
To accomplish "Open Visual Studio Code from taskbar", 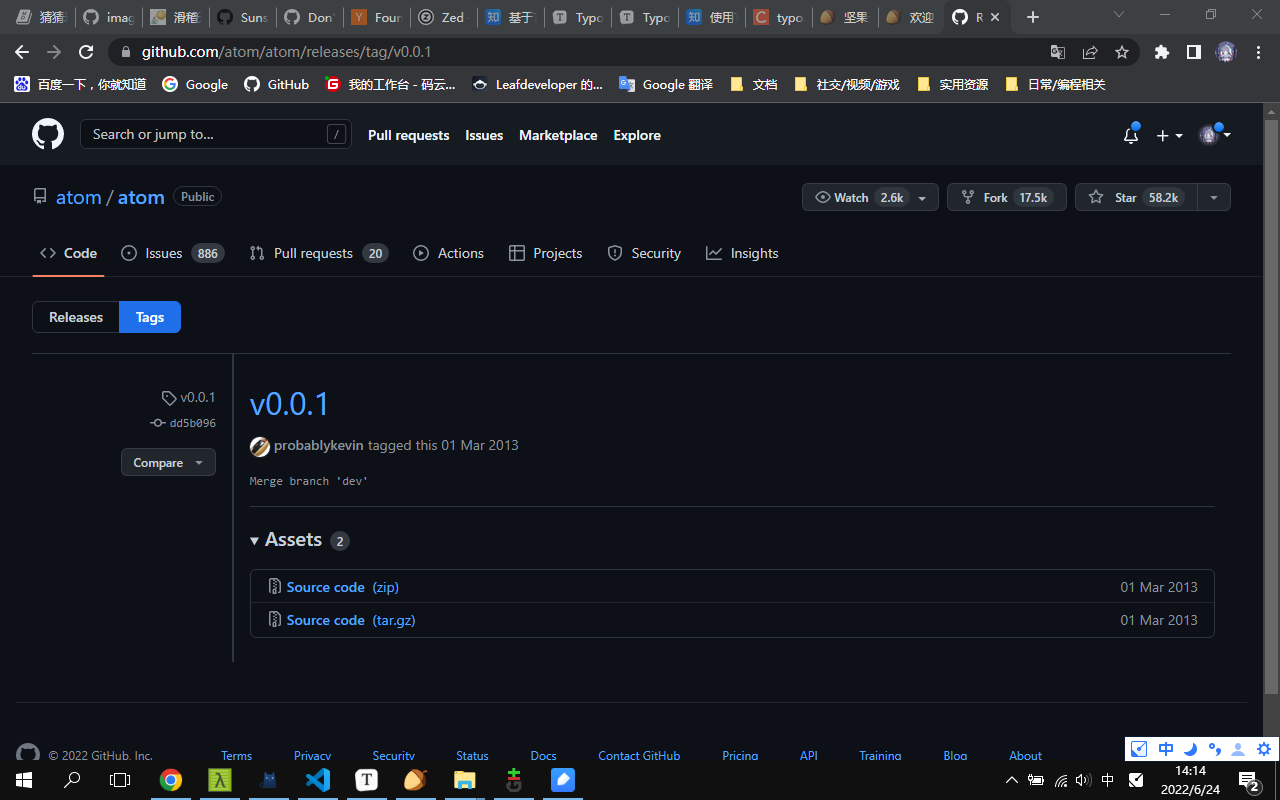I will tap(318, 780).
